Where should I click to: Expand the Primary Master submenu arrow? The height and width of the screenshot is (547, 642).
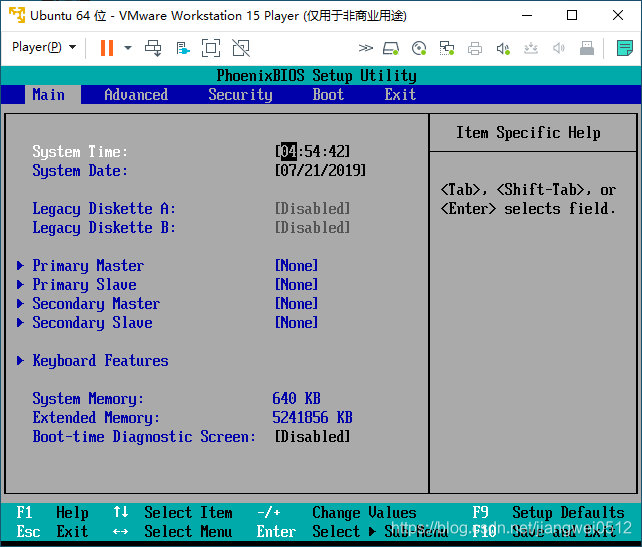coord(20,265)
